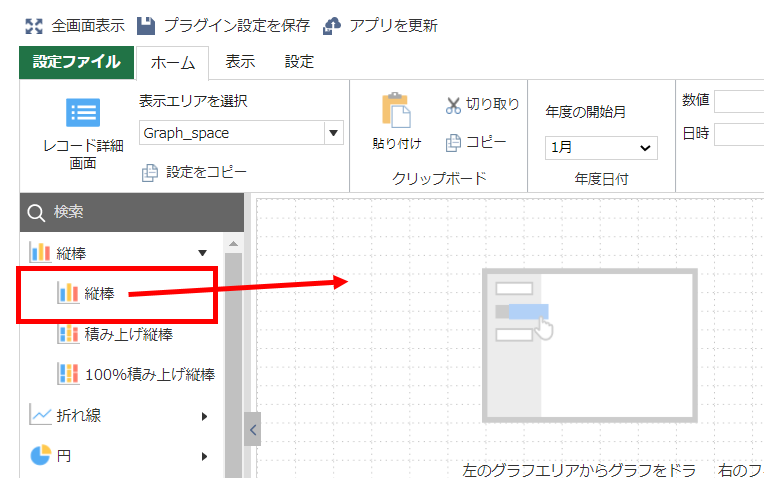Select 100%積み上げ縦棒 list item text
Image resolution: width=764 pixels, height=478 pixels.
150,374
